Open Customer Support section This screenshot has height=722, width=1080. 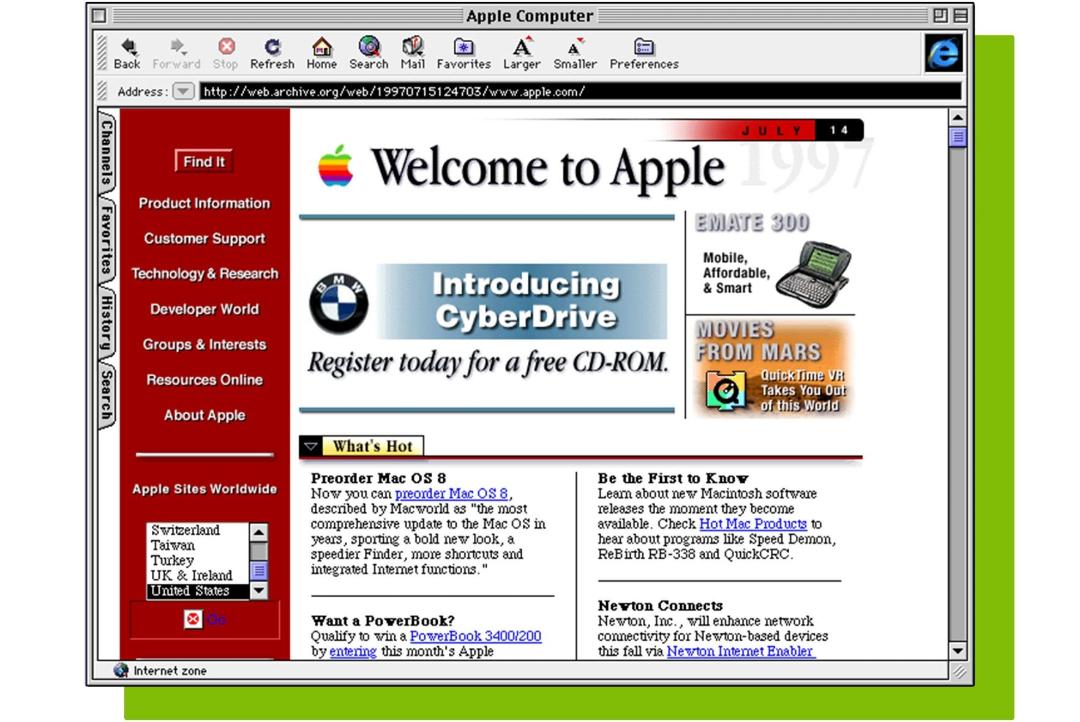(205, 238)
